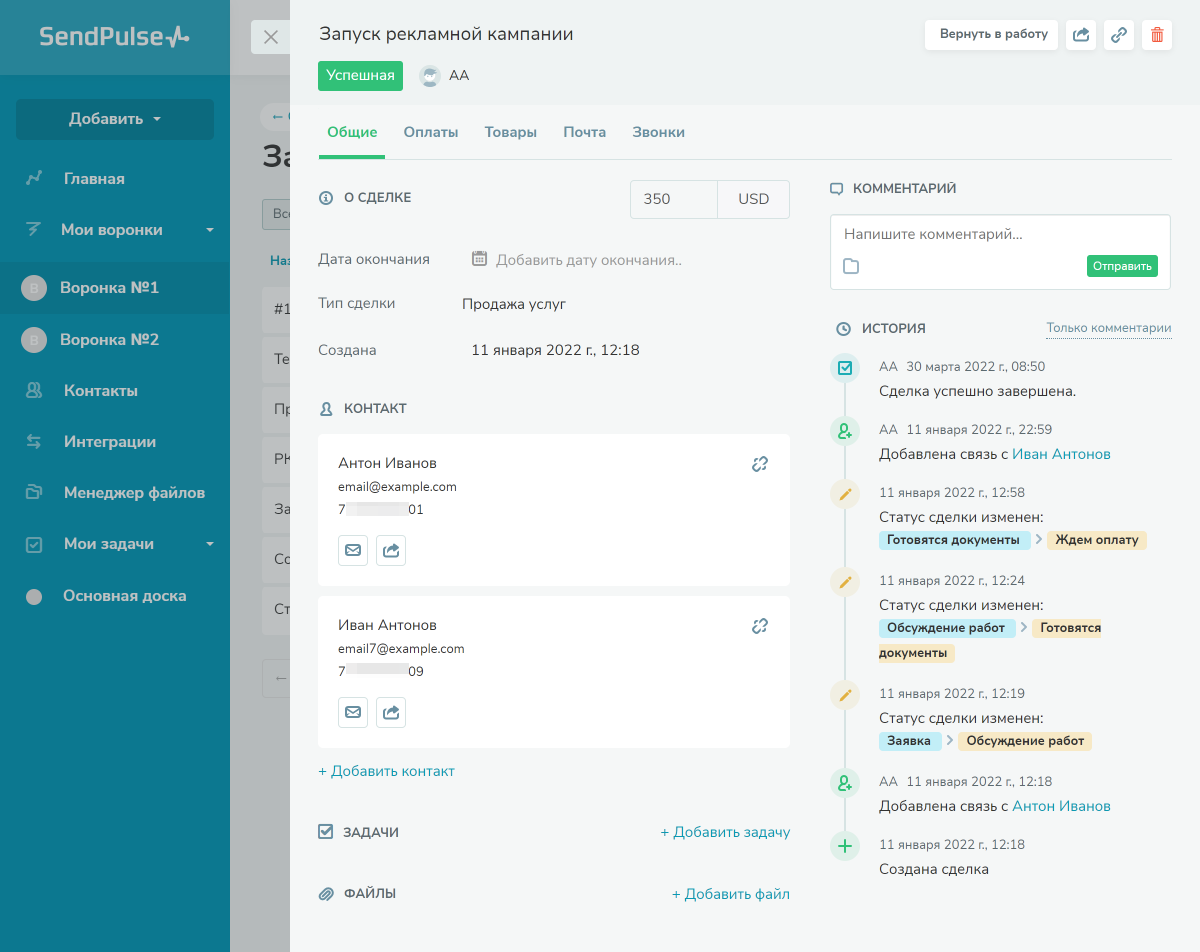
Task: Click the Успешная status badge
Action: click(360, 76)
